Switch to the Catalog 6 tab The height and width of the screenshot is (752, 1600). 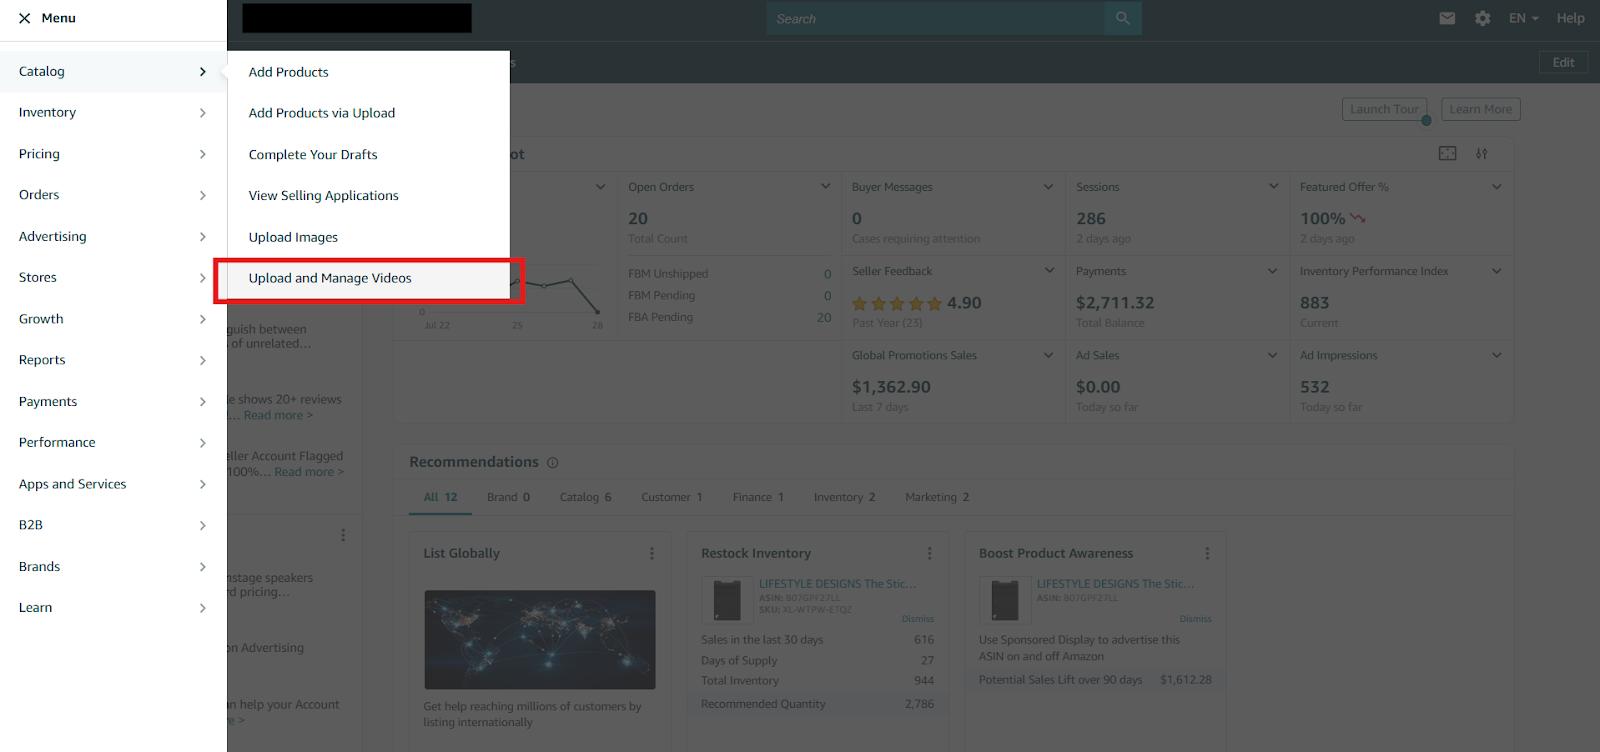pyautogui.click(x=585, y=497)
